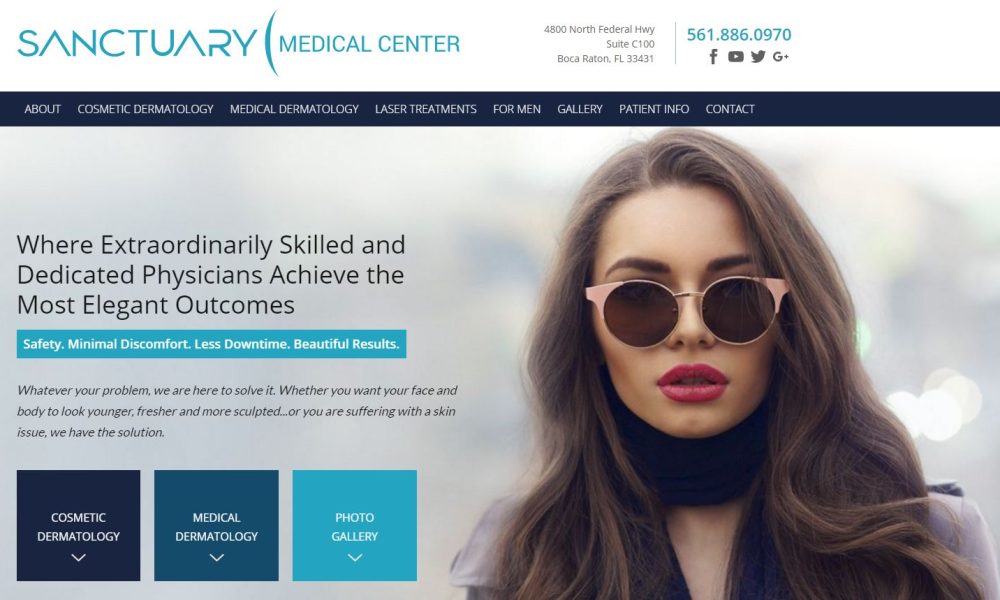Open the Twitter bird icon

(x=758, y=57)
